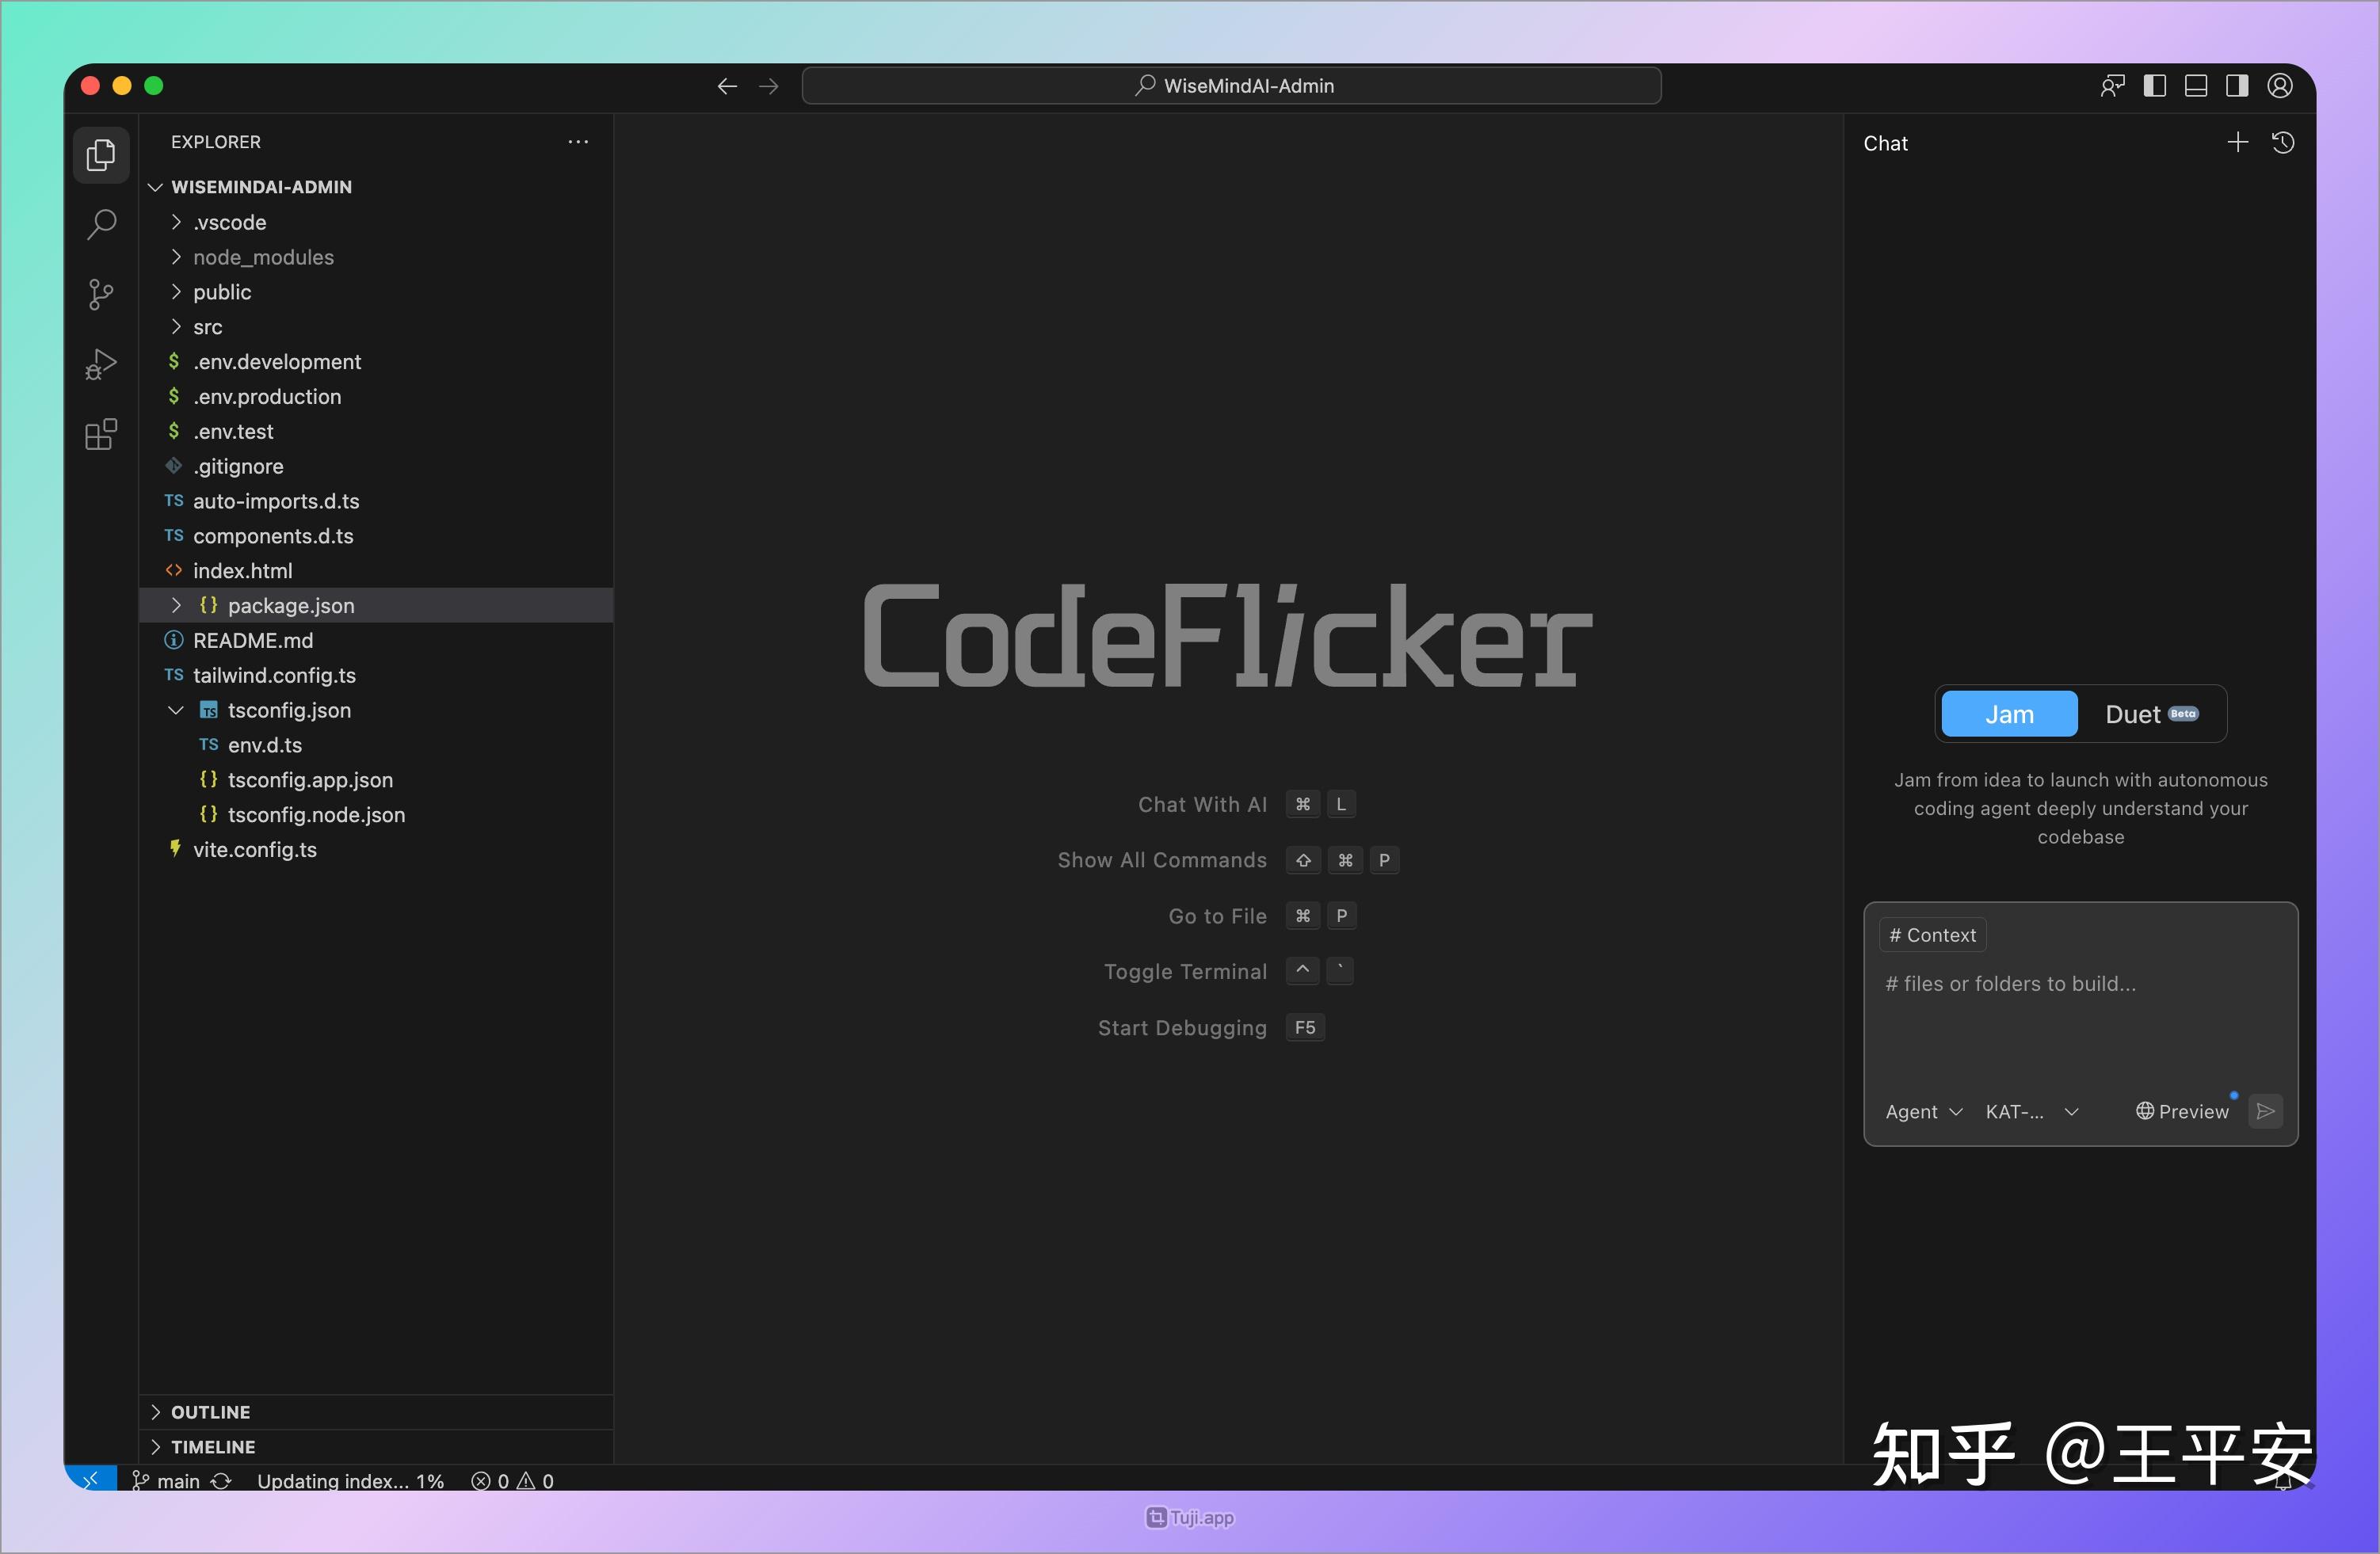Expand the TIMELINE section

pos(213,1446)
